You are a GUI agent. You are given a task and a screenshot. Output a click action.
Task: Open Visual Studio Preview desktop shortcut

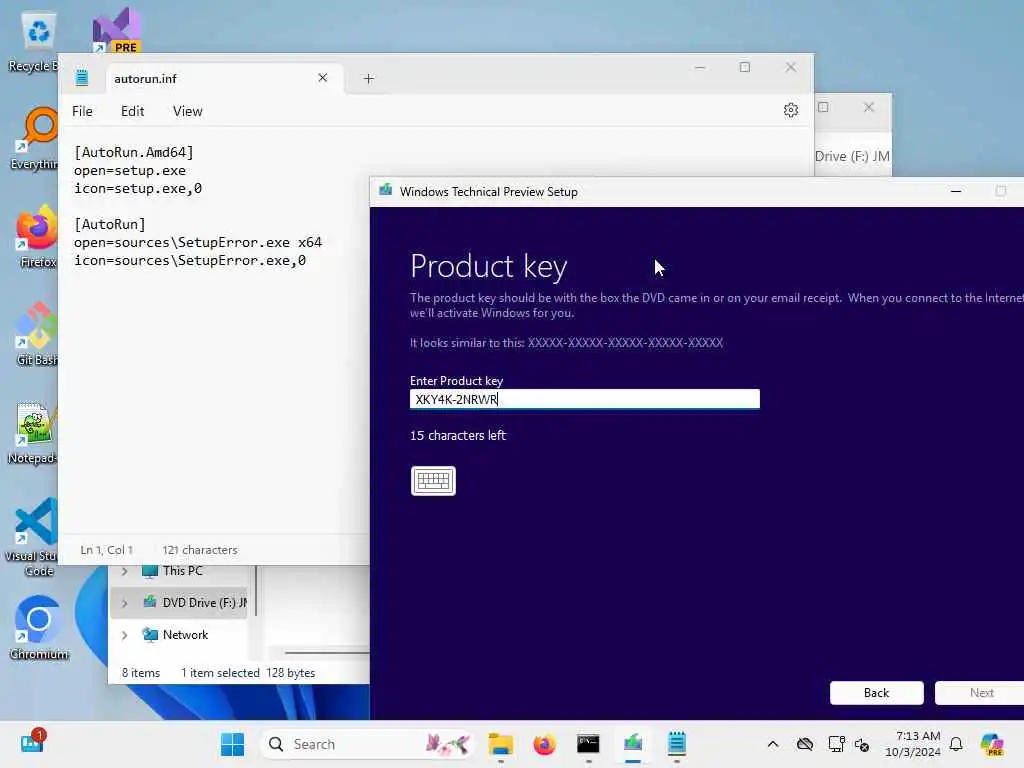(x=117, y=30)
